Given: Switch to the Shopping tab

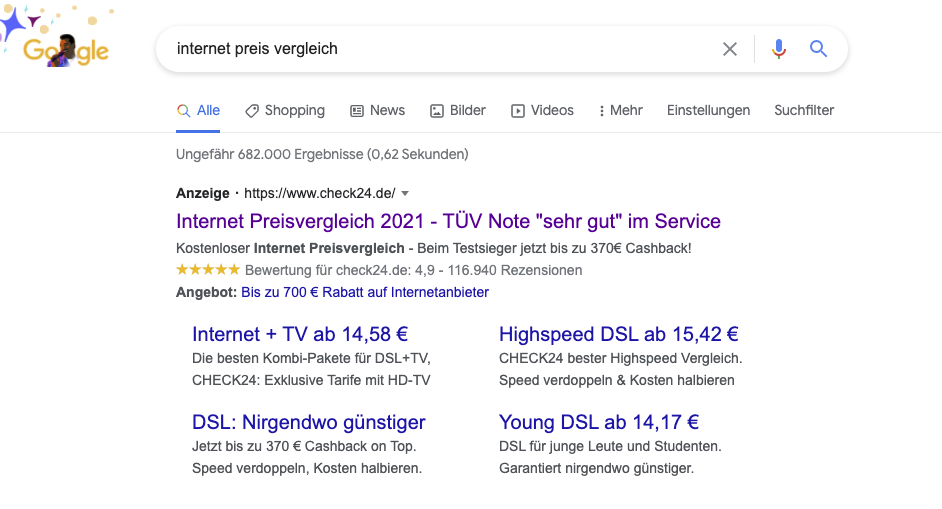Looking at the screenshot, I should click(x=285, y=111).
